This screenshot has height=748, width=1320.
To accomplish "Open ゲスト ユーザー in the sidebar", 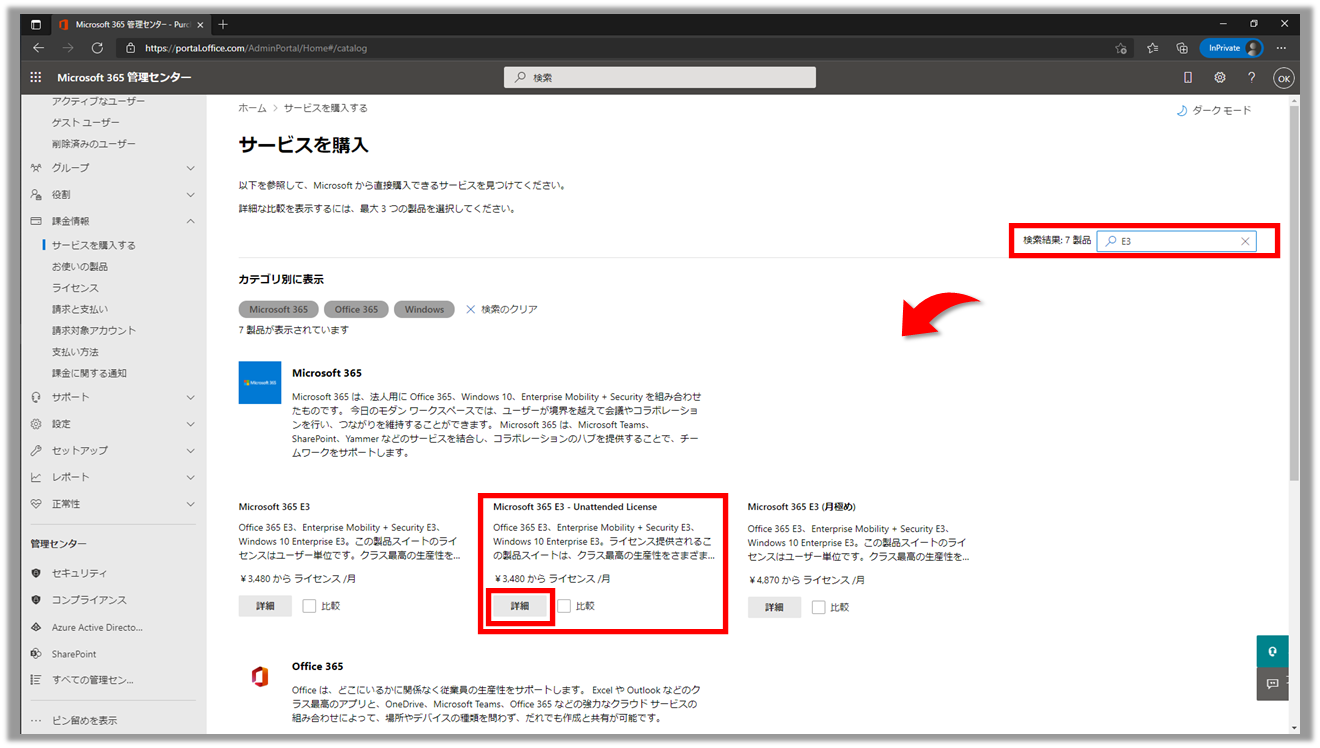I will click(85, 122).
